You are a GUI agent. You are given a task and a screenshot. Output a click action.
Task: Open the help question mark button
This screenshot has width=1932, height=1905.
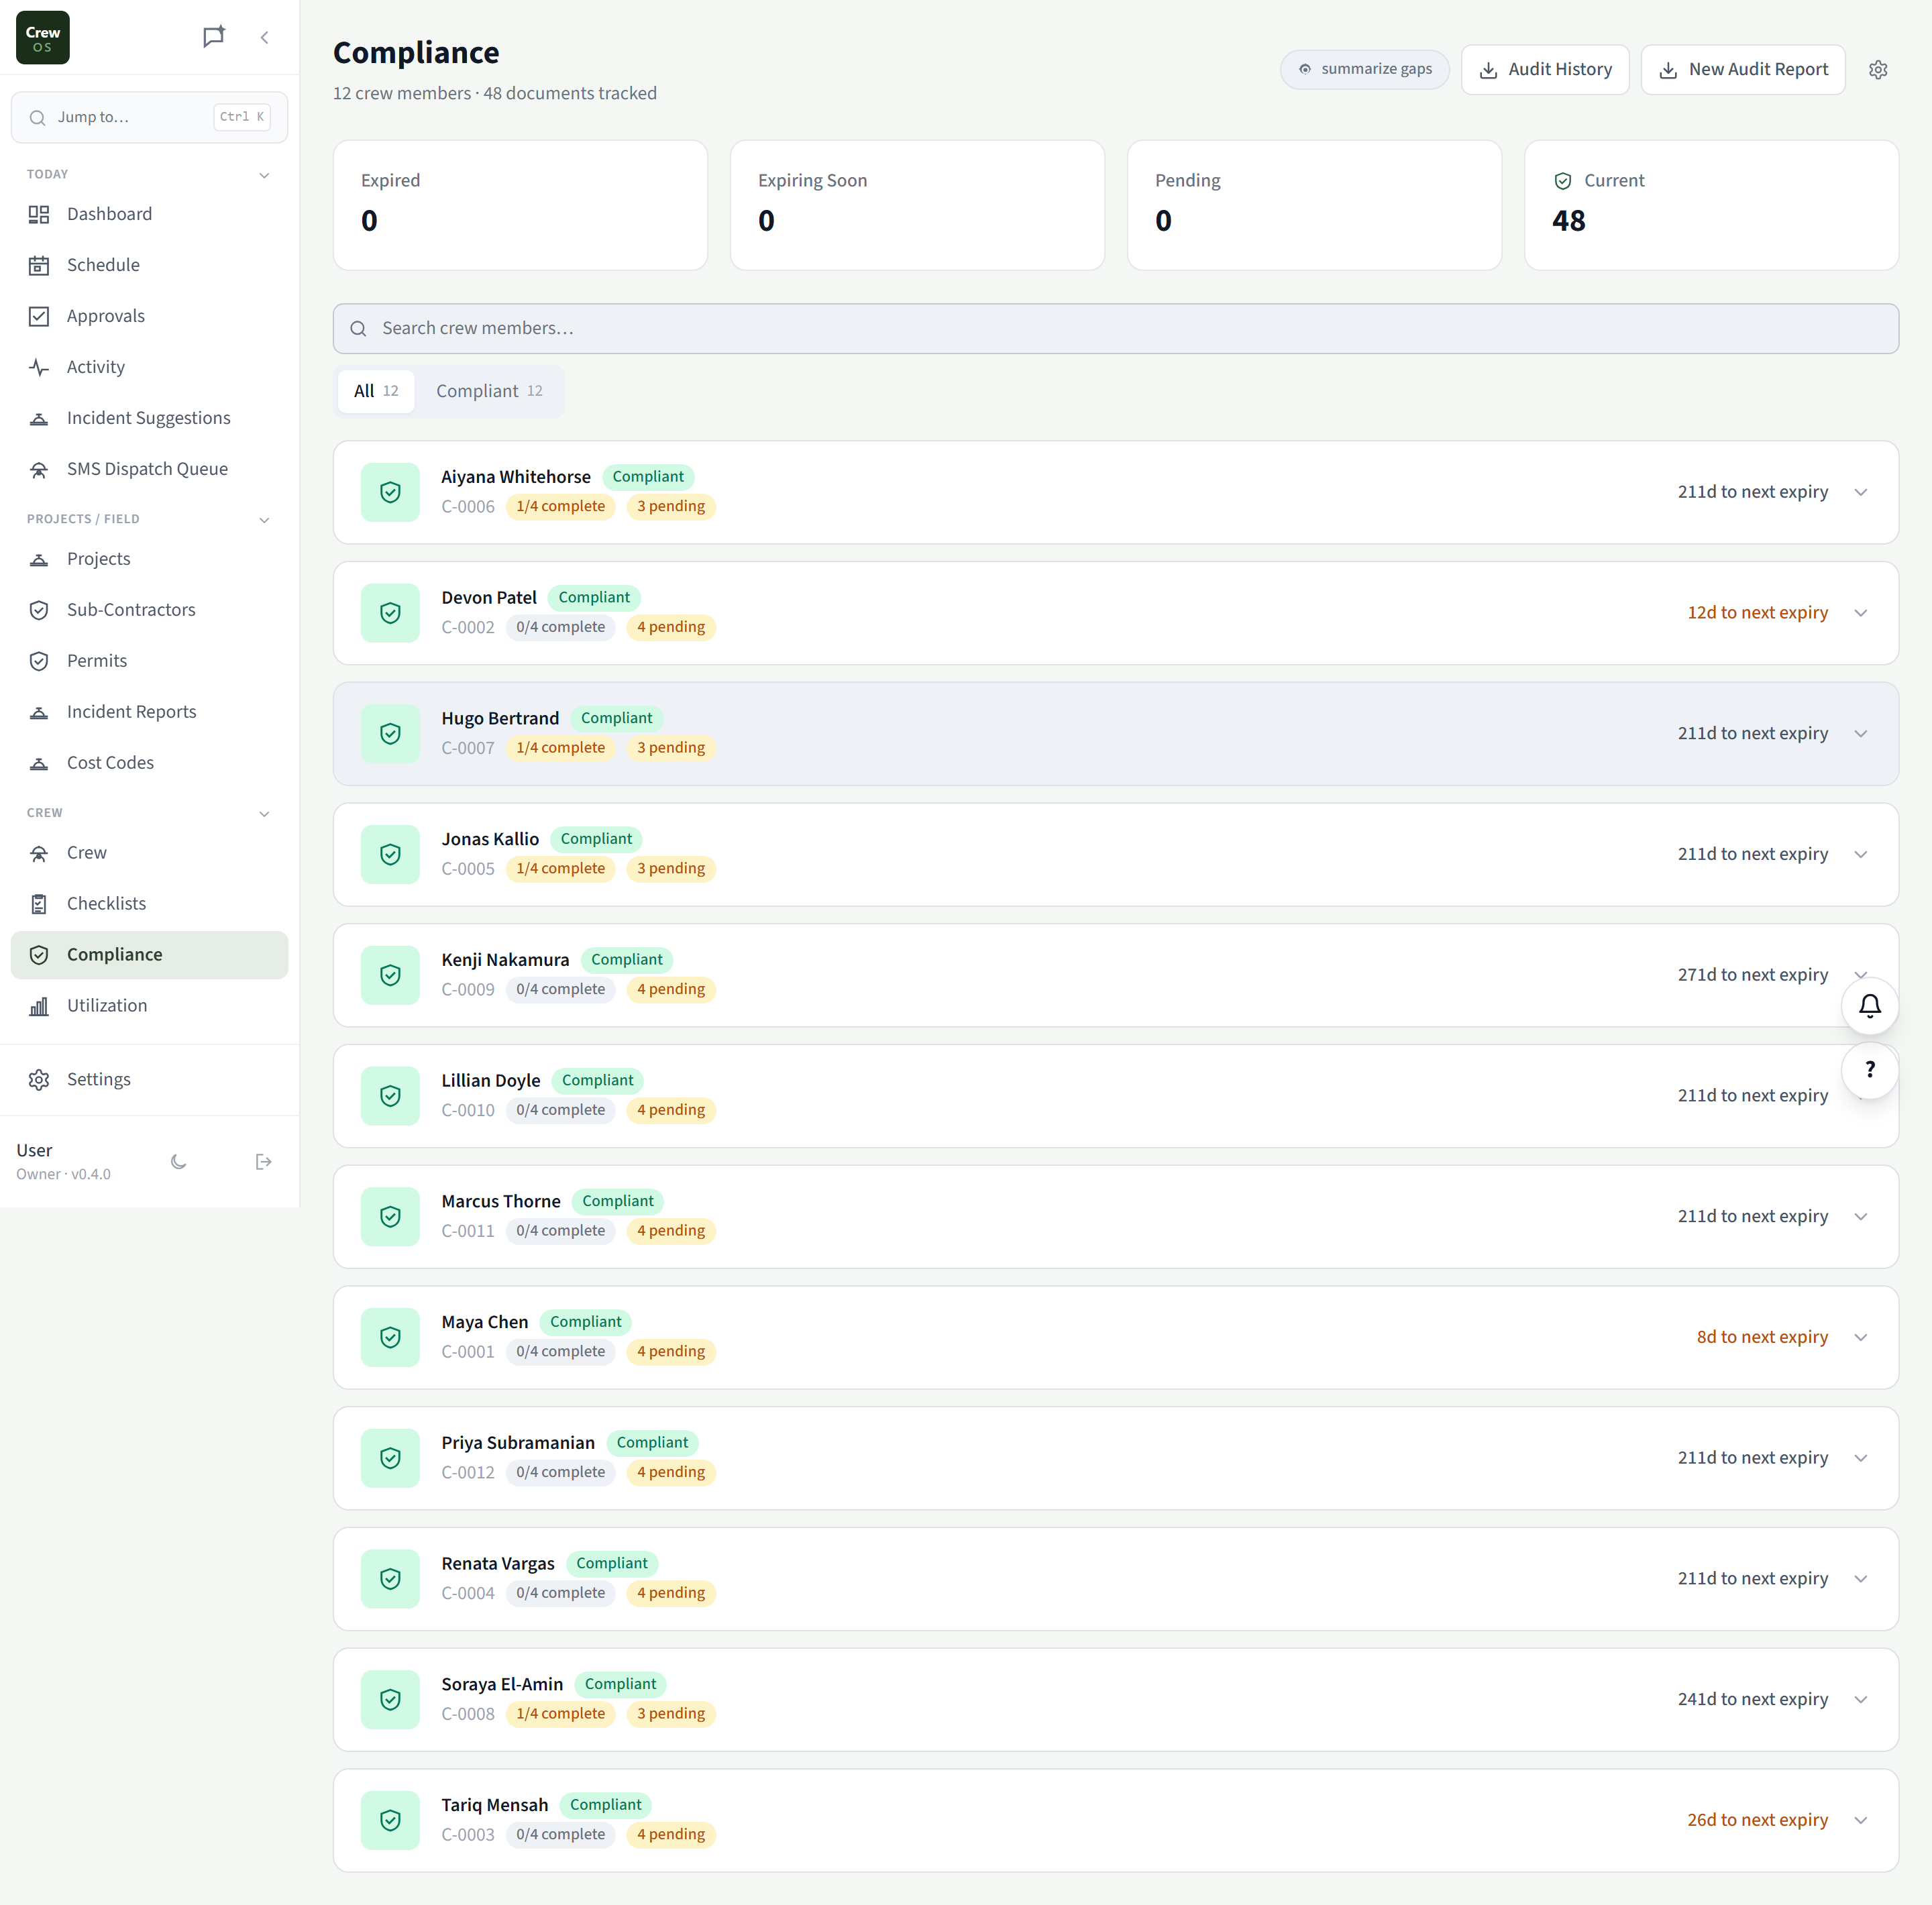coord(1869,1071)
